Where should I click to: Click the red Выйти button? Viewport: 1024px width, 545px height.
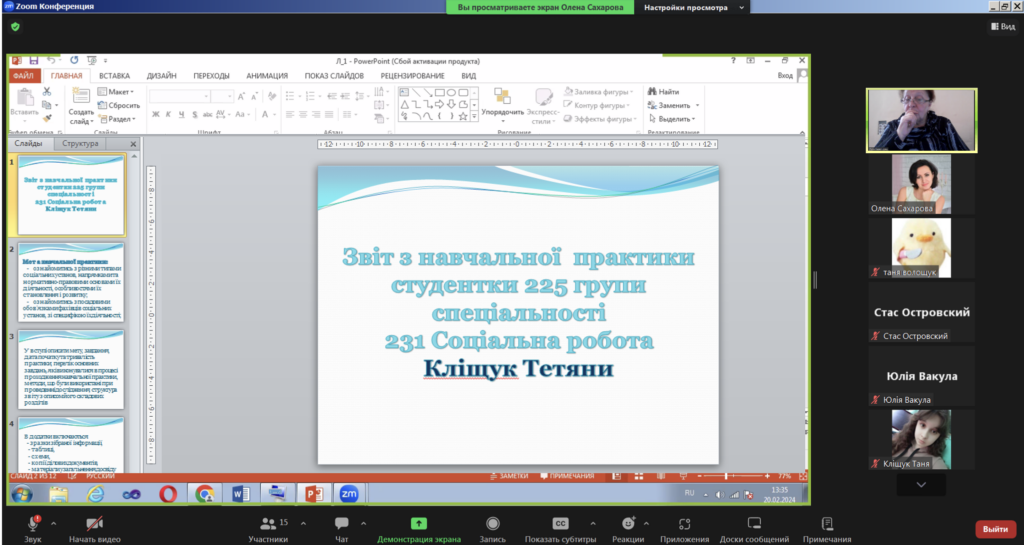coord(995,529)
